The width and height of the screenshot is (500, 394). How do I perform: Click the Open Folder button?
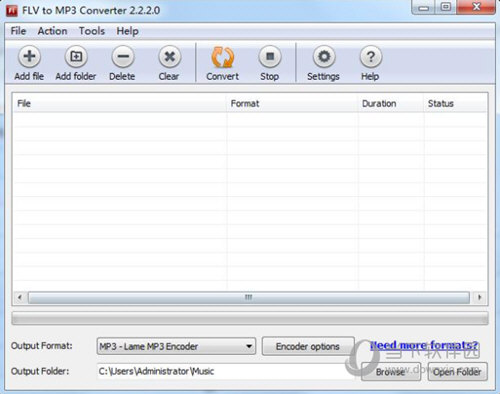[x=457, y=372]
